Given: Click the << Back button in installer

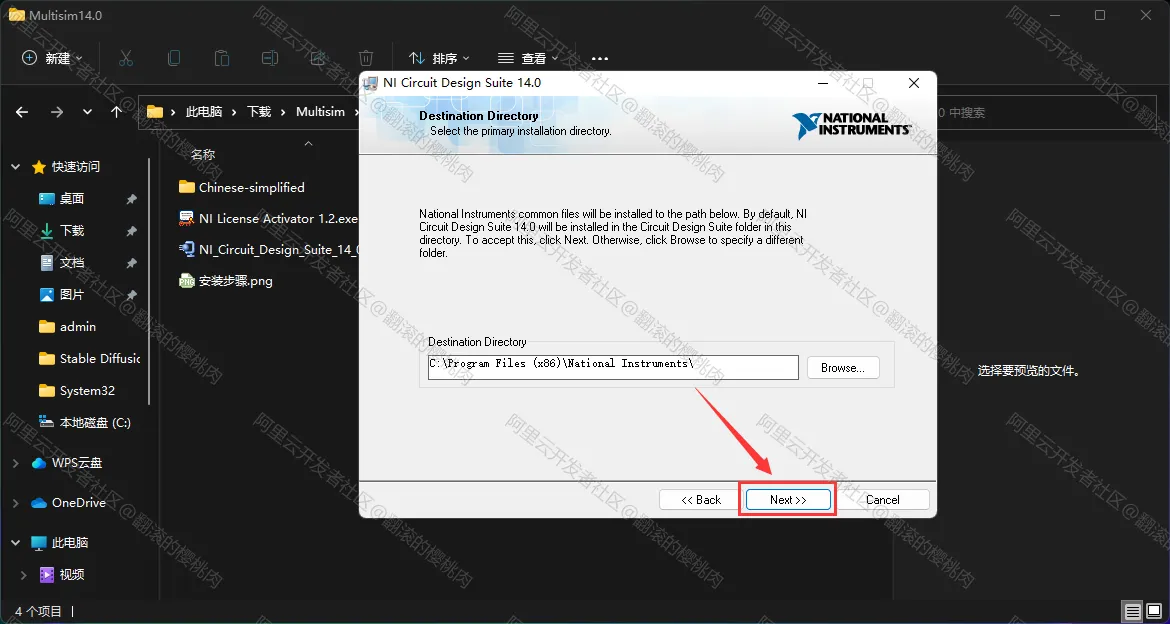Looking at the screenshot, I should point(701,499).
